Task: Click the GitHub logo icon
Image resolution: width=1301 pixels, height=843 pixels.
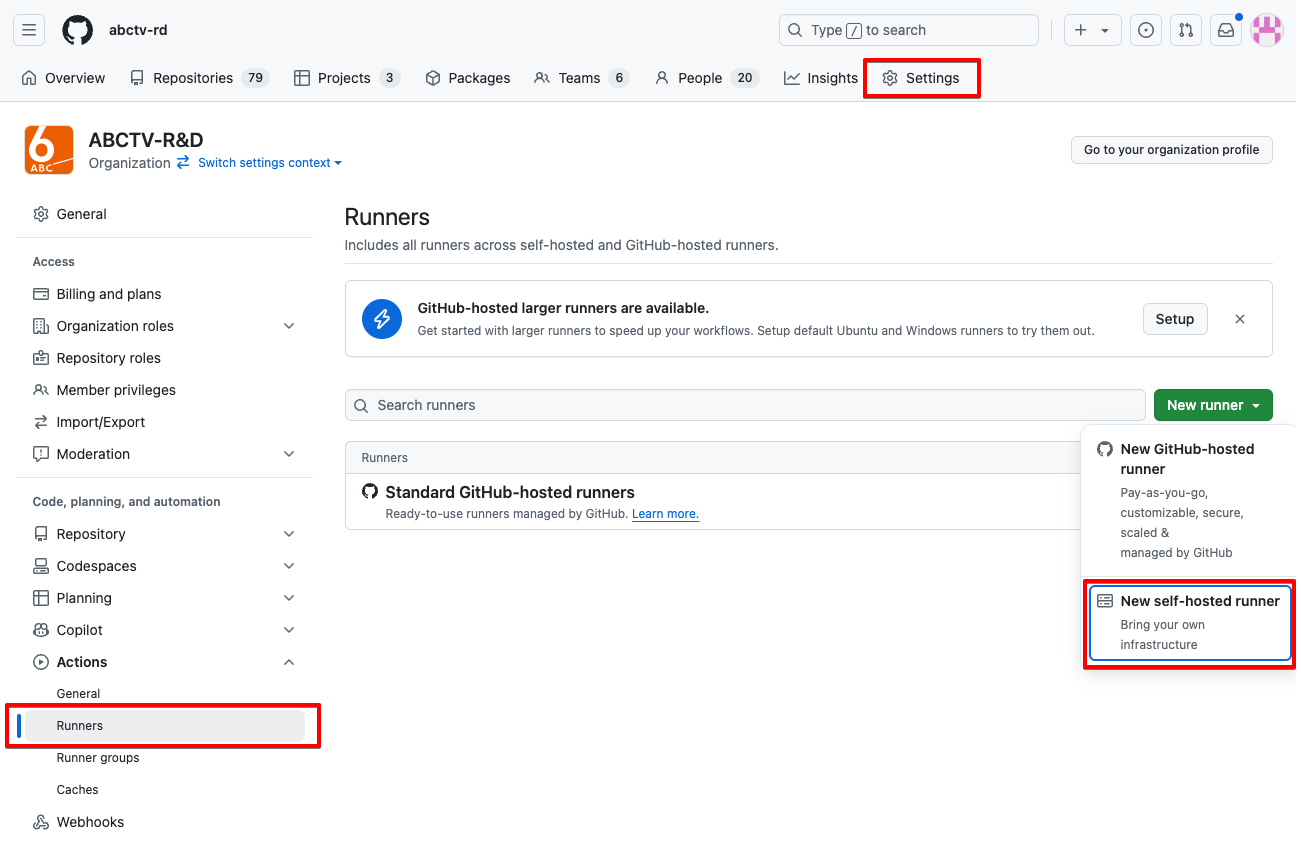Action: coord(77,30)
